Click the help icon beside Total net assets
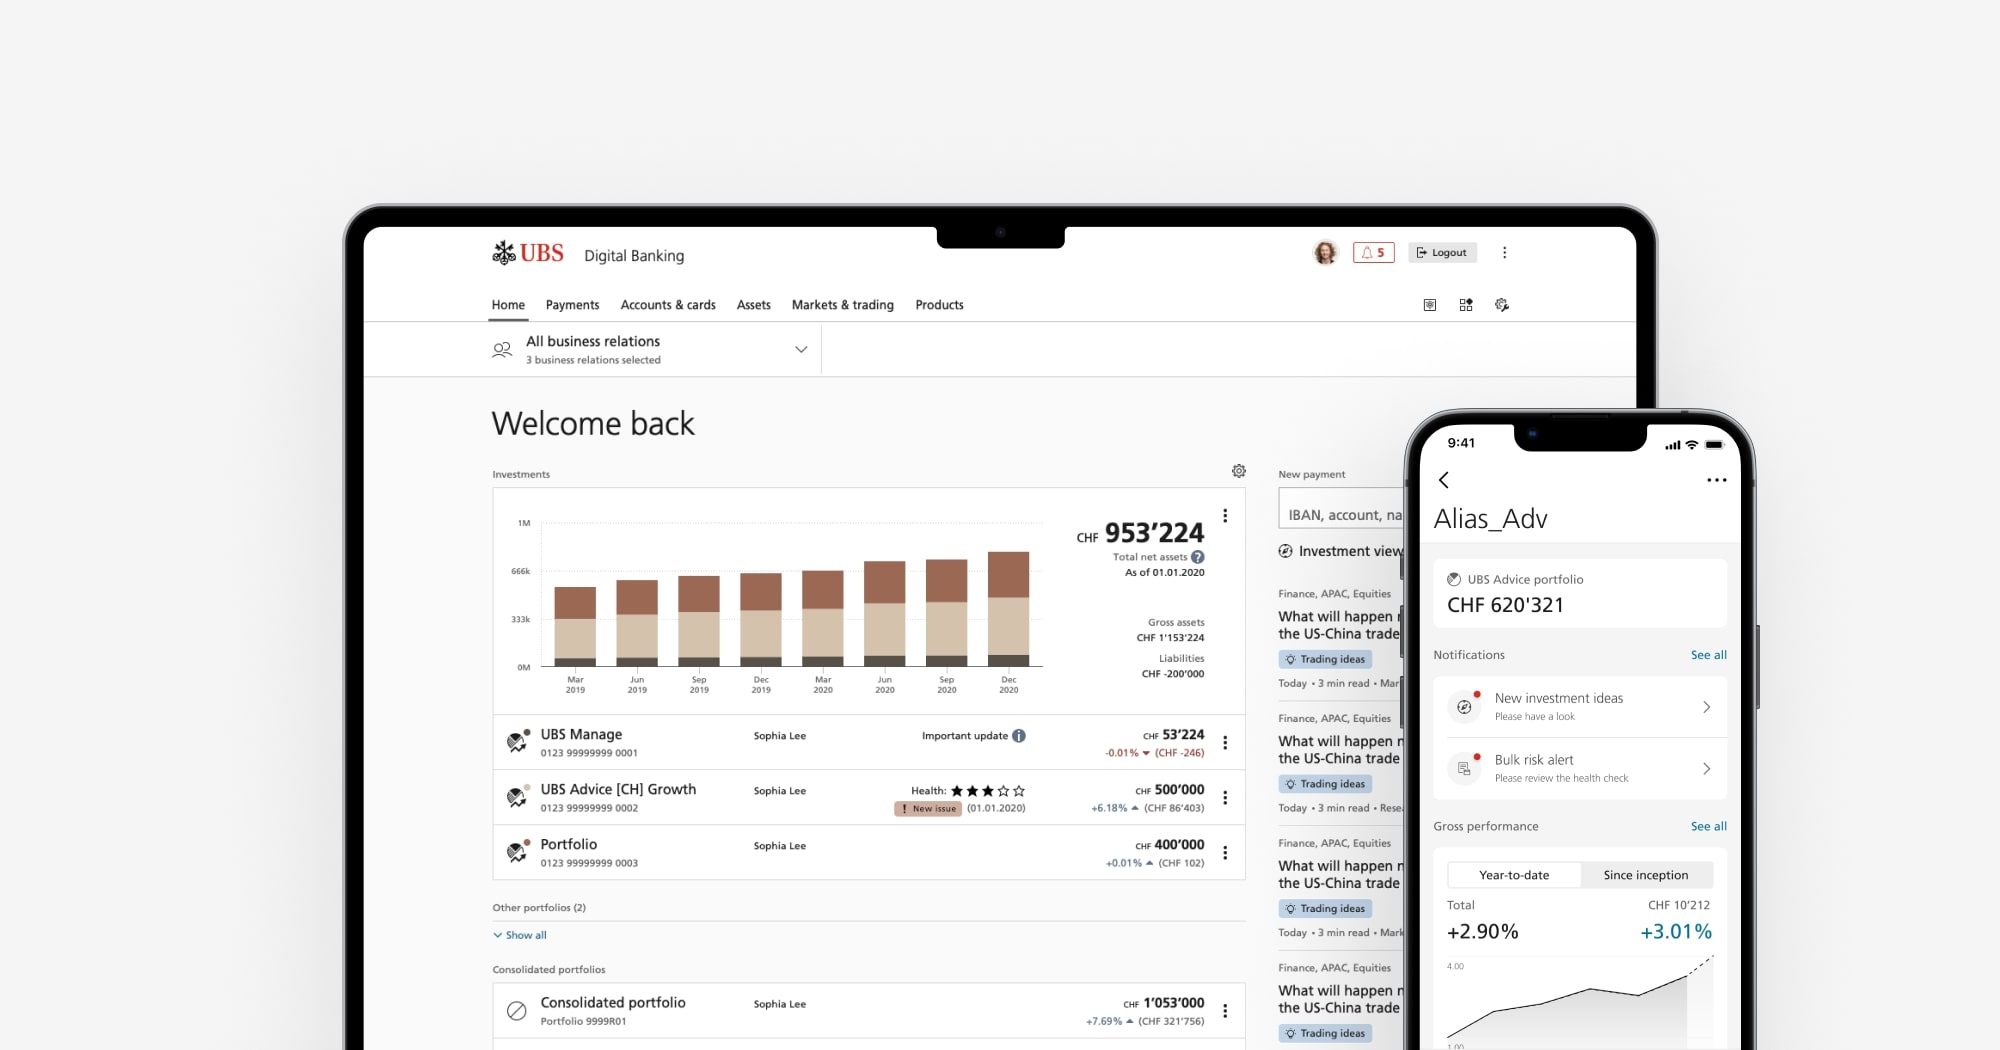This screenshot has width=2000, height=1050. [1198, 557]
